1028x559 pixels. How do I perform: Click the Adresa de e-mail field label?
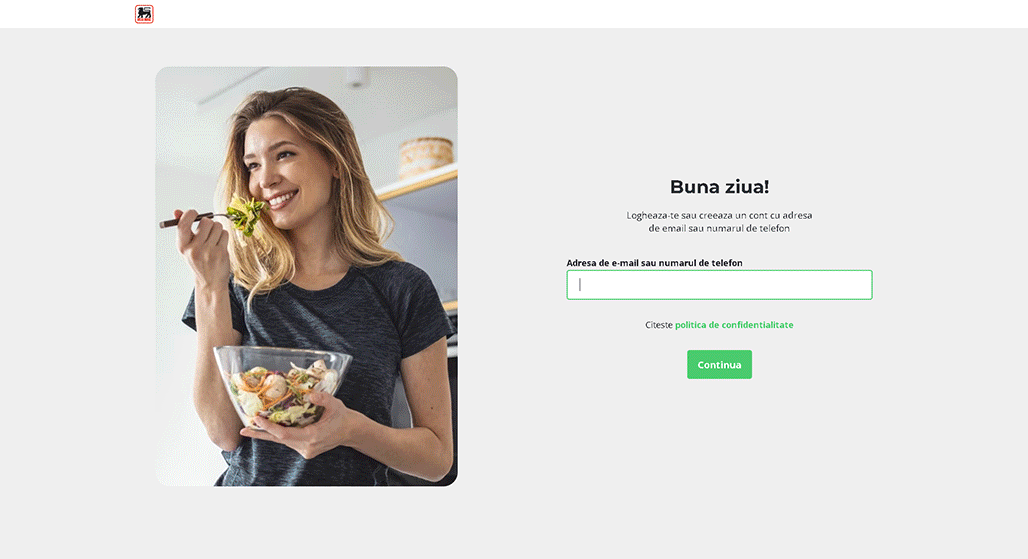654,263
